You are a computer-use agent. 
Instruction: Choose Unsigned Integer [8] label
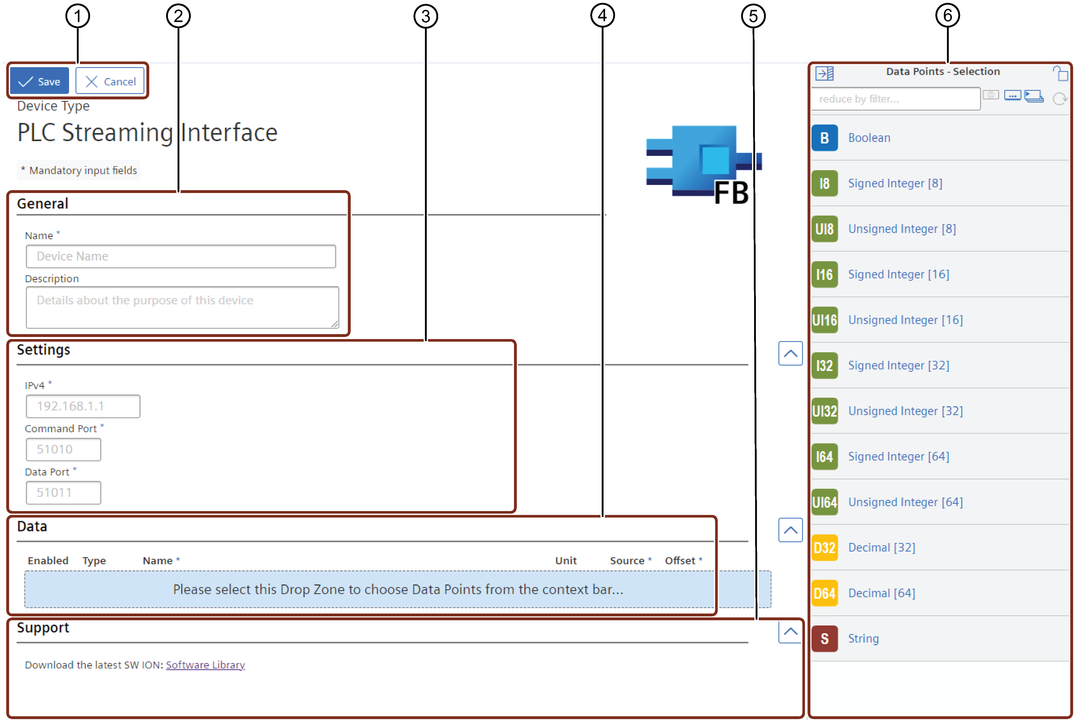(902, 229)
